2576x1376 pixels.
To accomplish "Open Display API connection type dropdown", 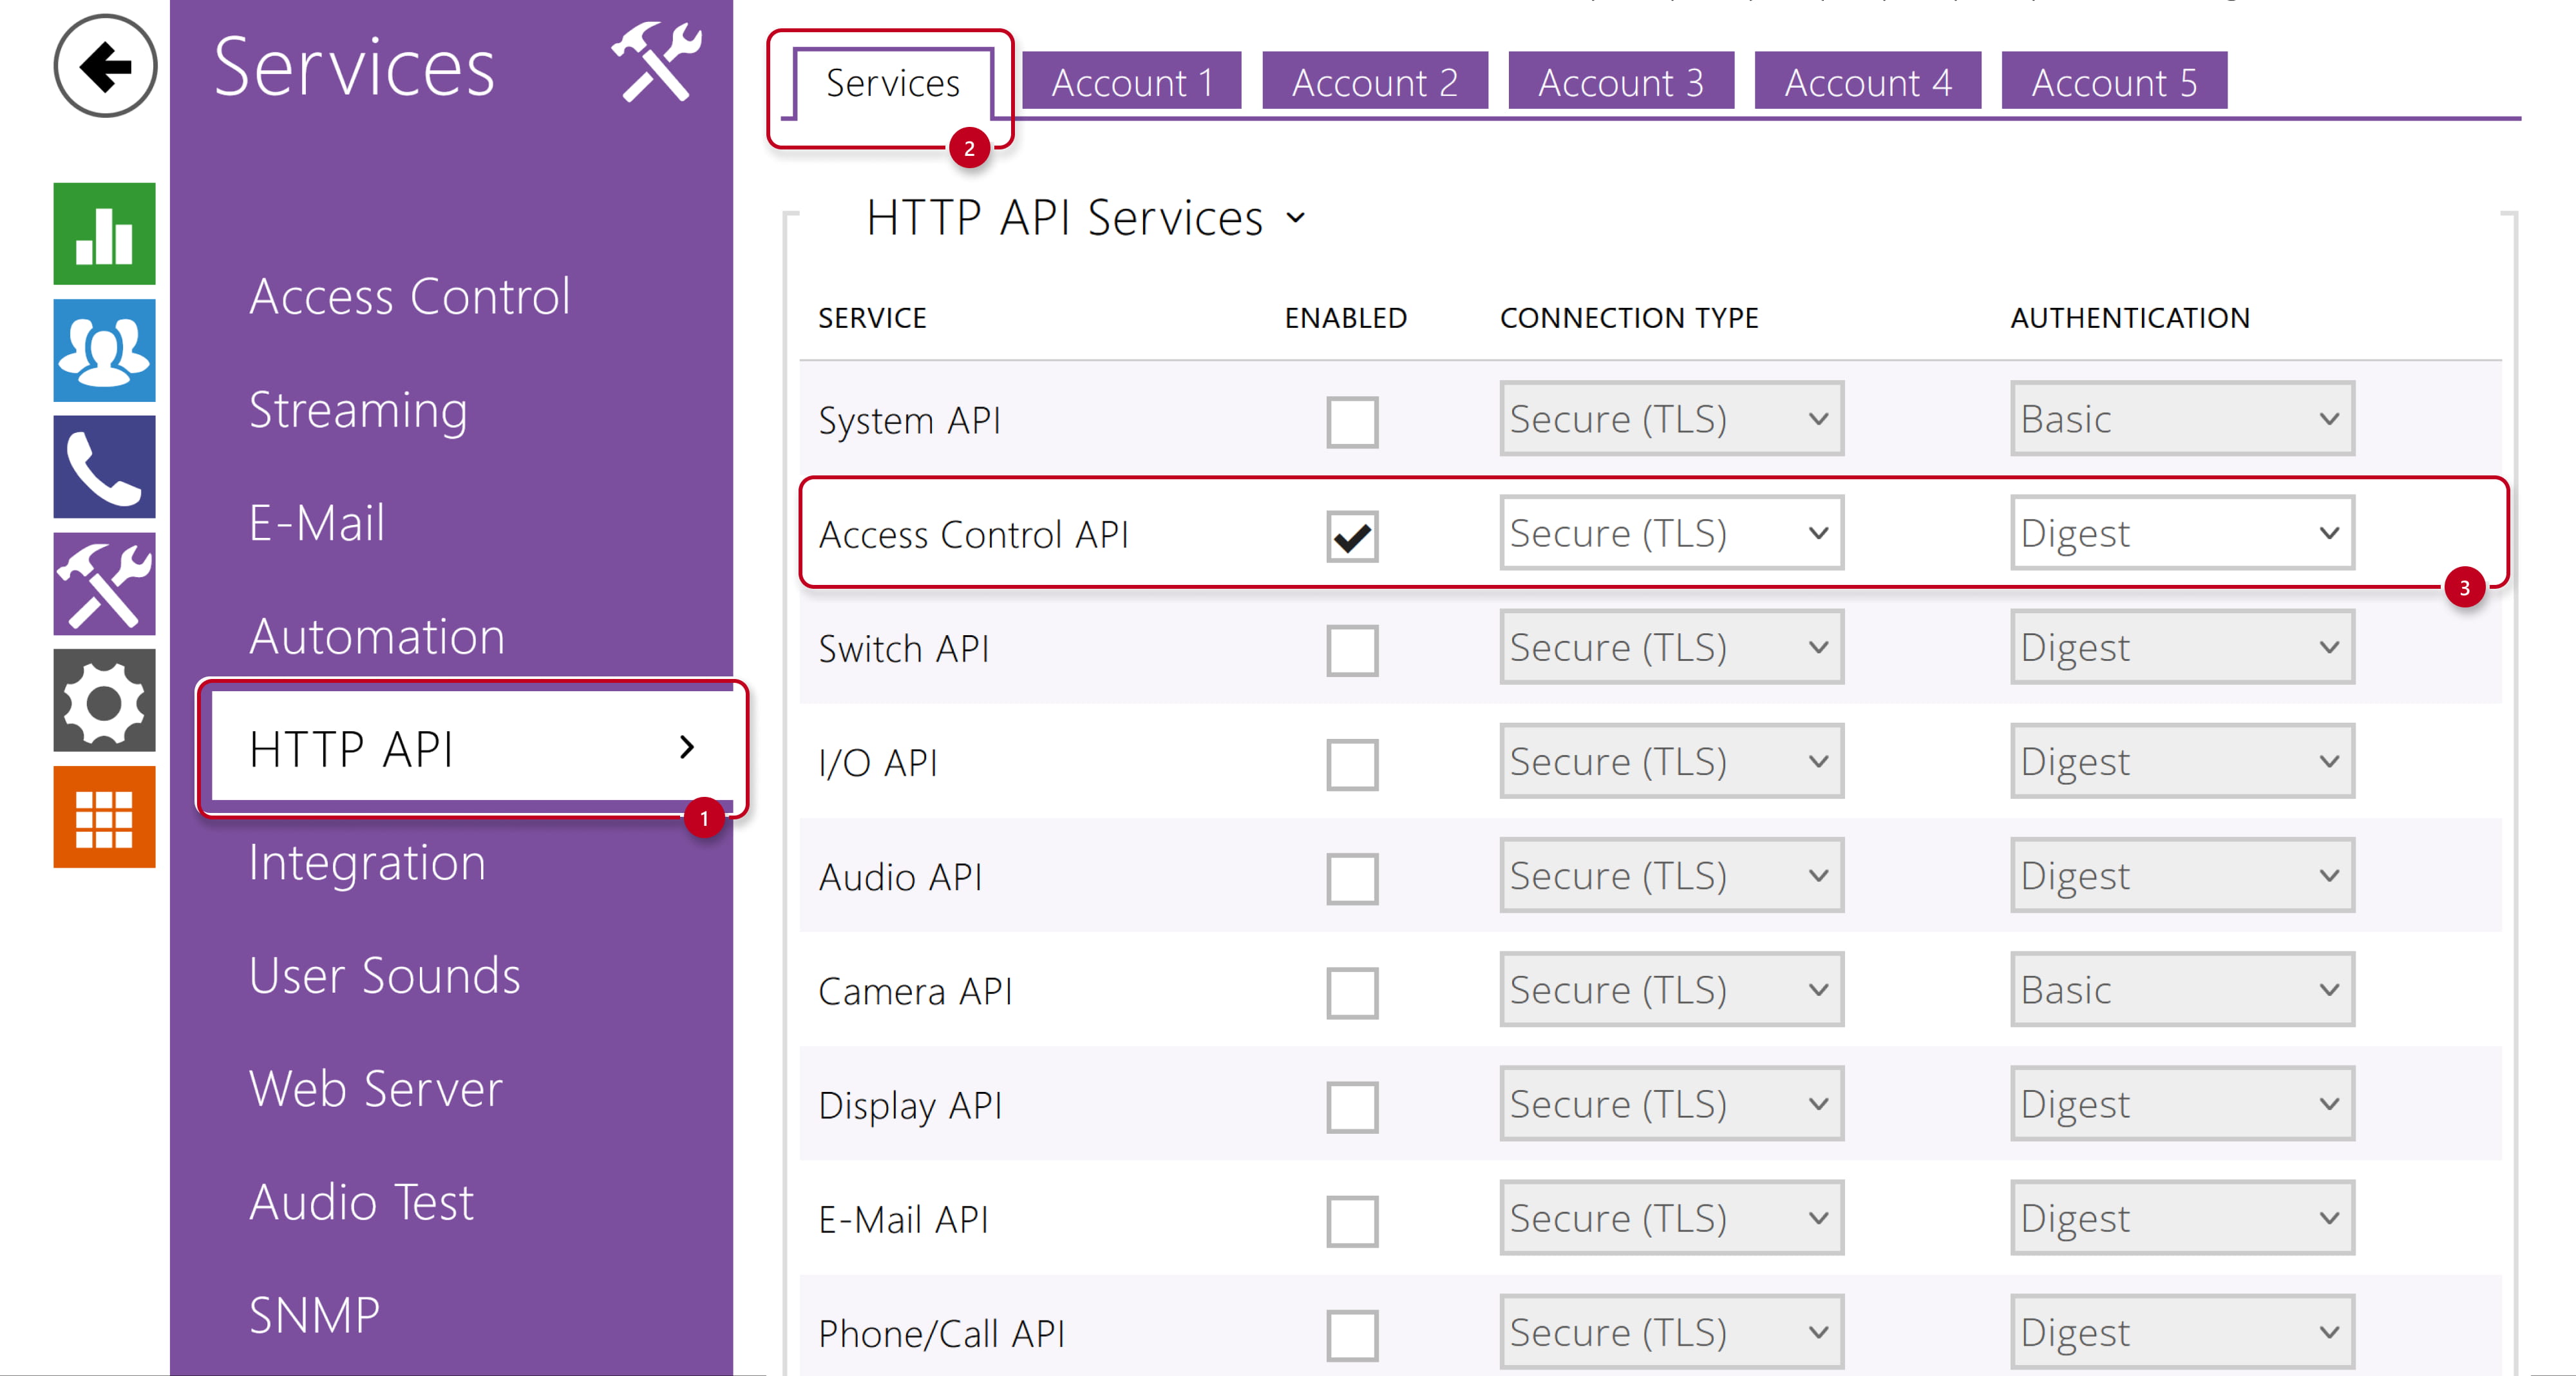I will coord(1671,1103).
